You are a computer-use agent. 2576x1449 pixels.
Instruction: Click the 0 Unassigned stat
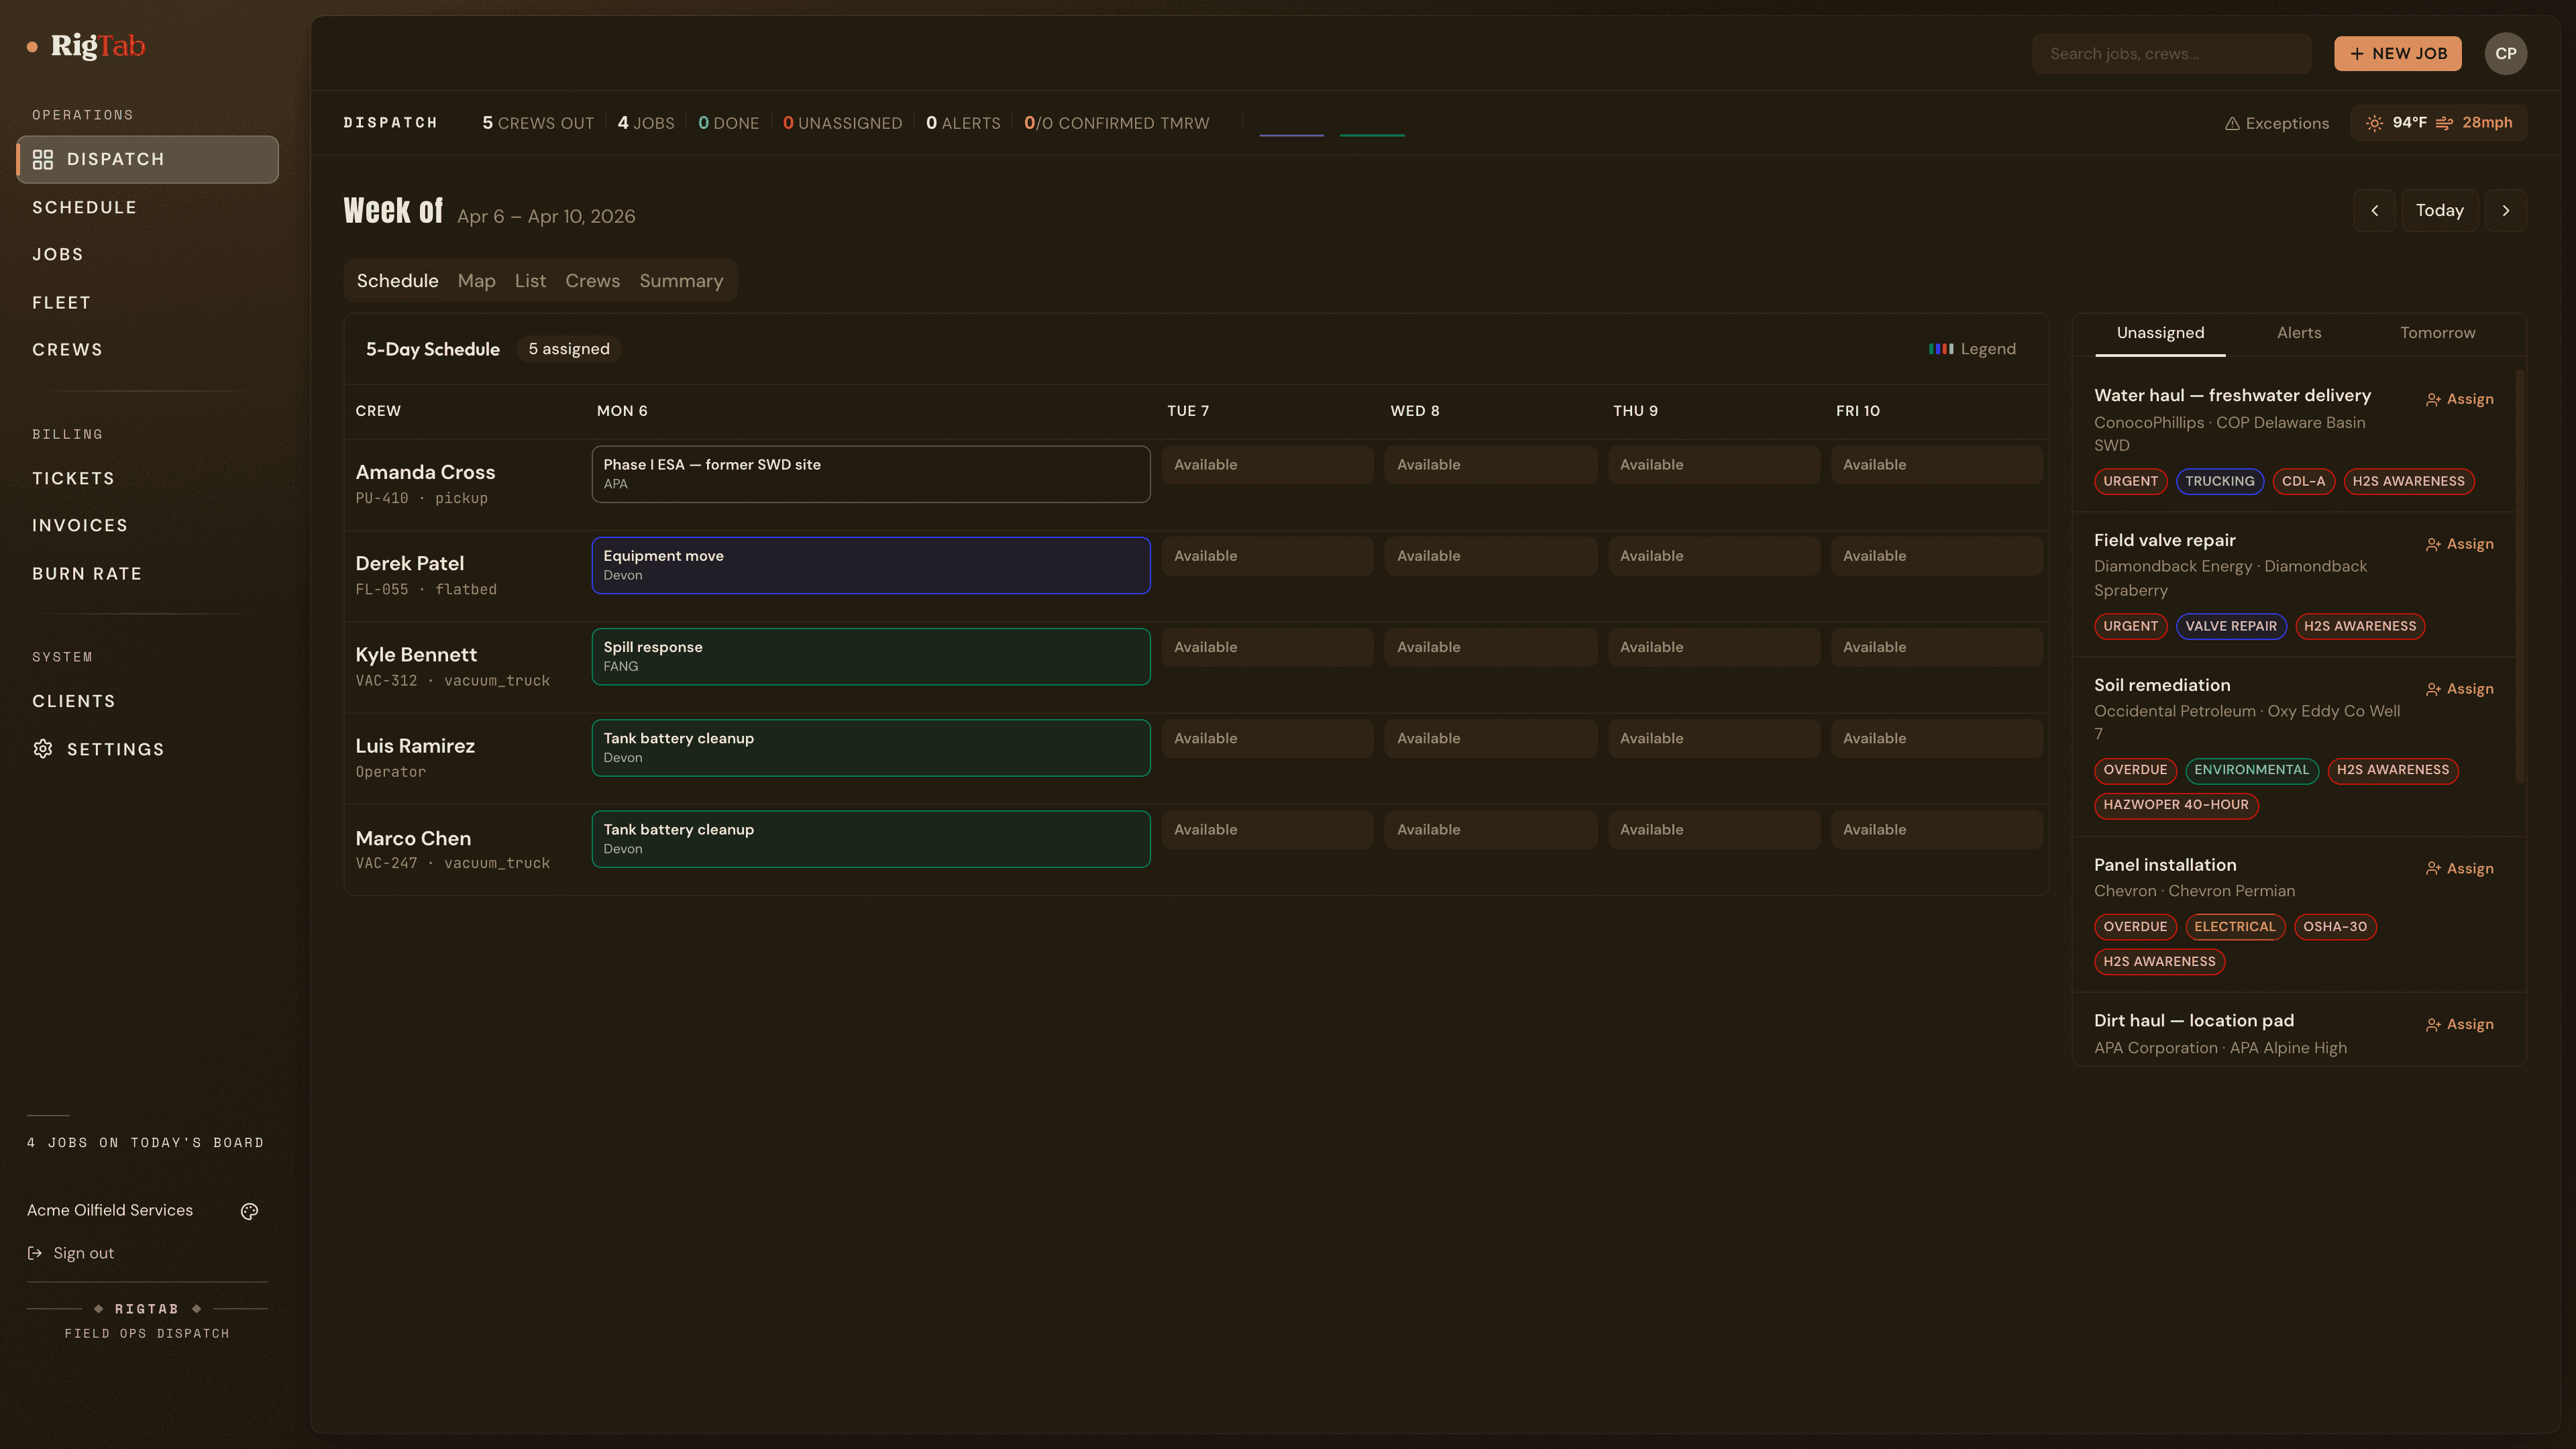[x=842, y=123]
